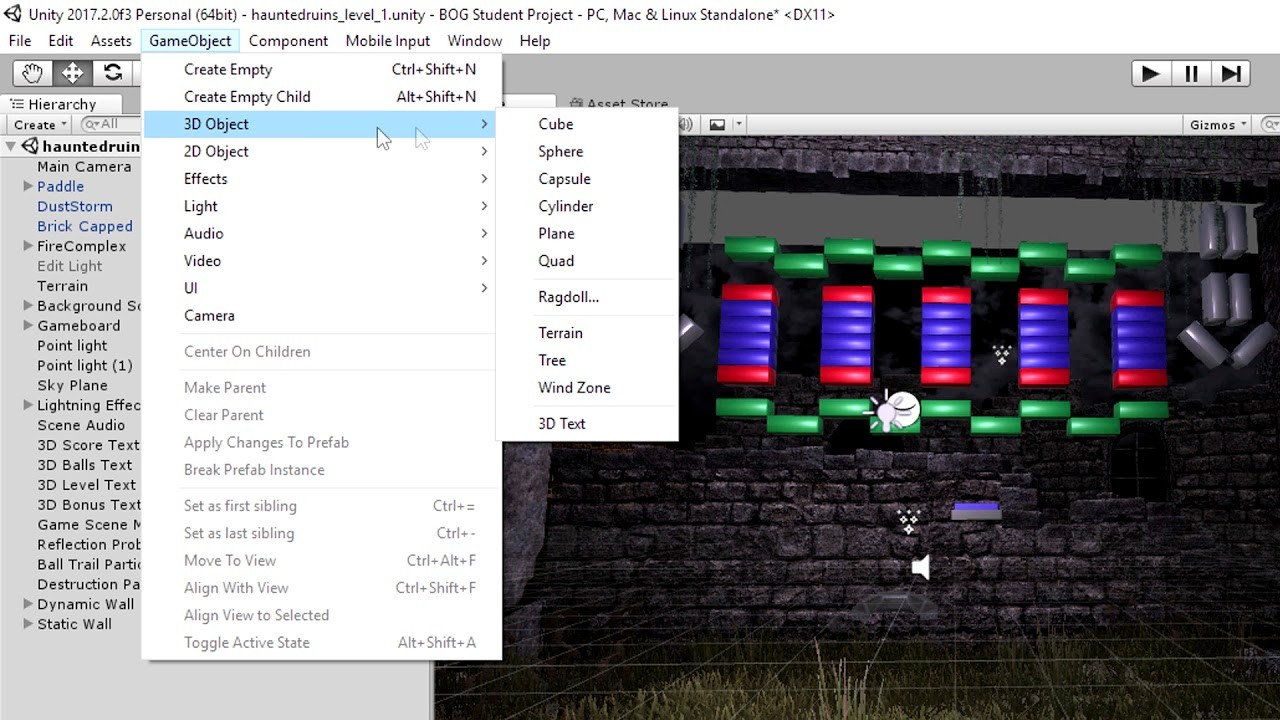This screenshot has width=1280, height=720.
Task: Create a Plane 3D object
Action: pos(588,233)
